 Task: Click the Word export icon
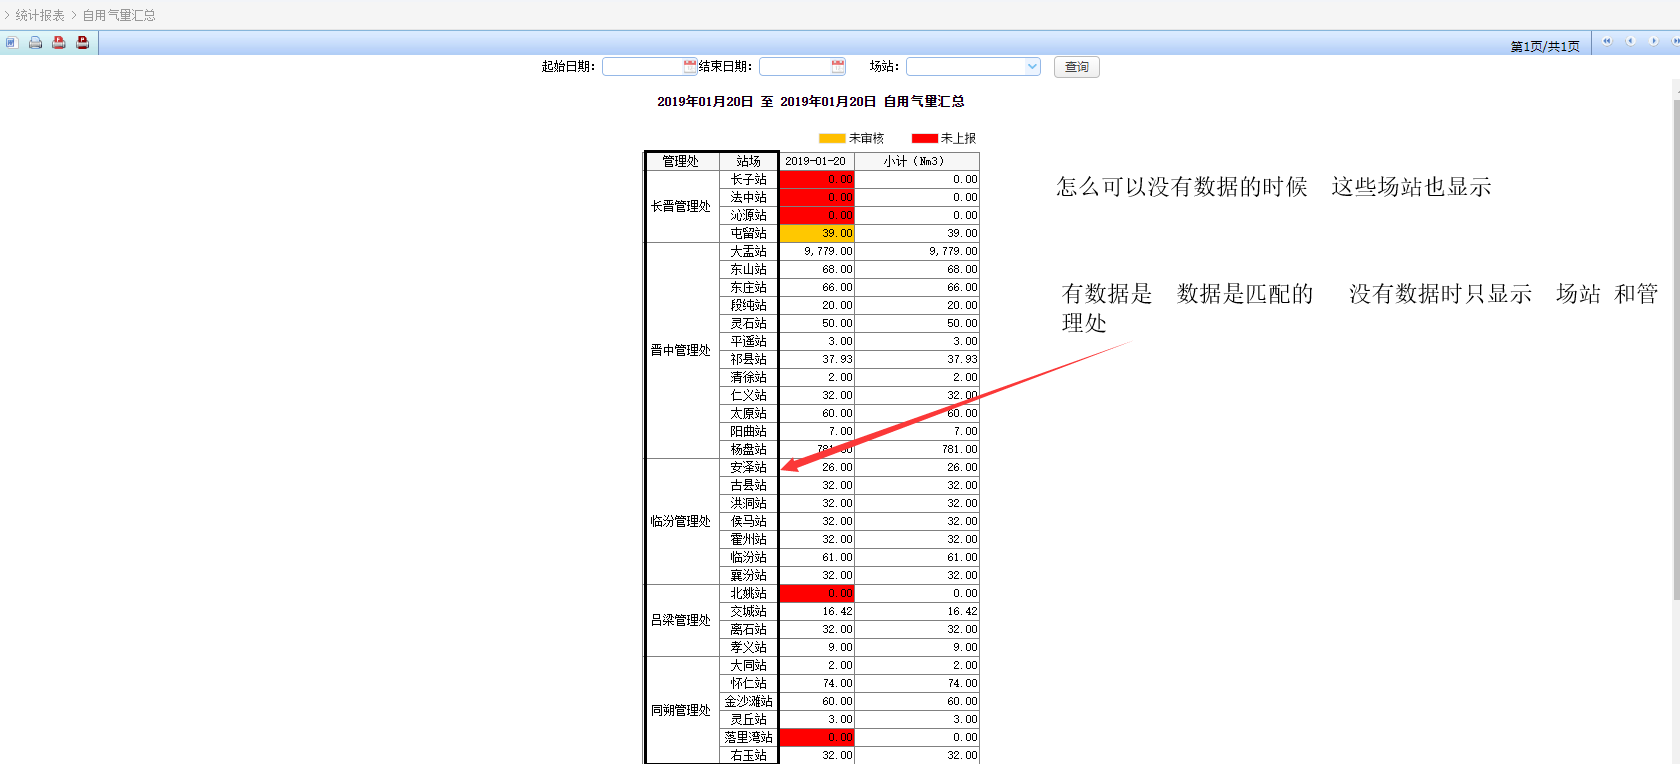[x=11, y=42]
